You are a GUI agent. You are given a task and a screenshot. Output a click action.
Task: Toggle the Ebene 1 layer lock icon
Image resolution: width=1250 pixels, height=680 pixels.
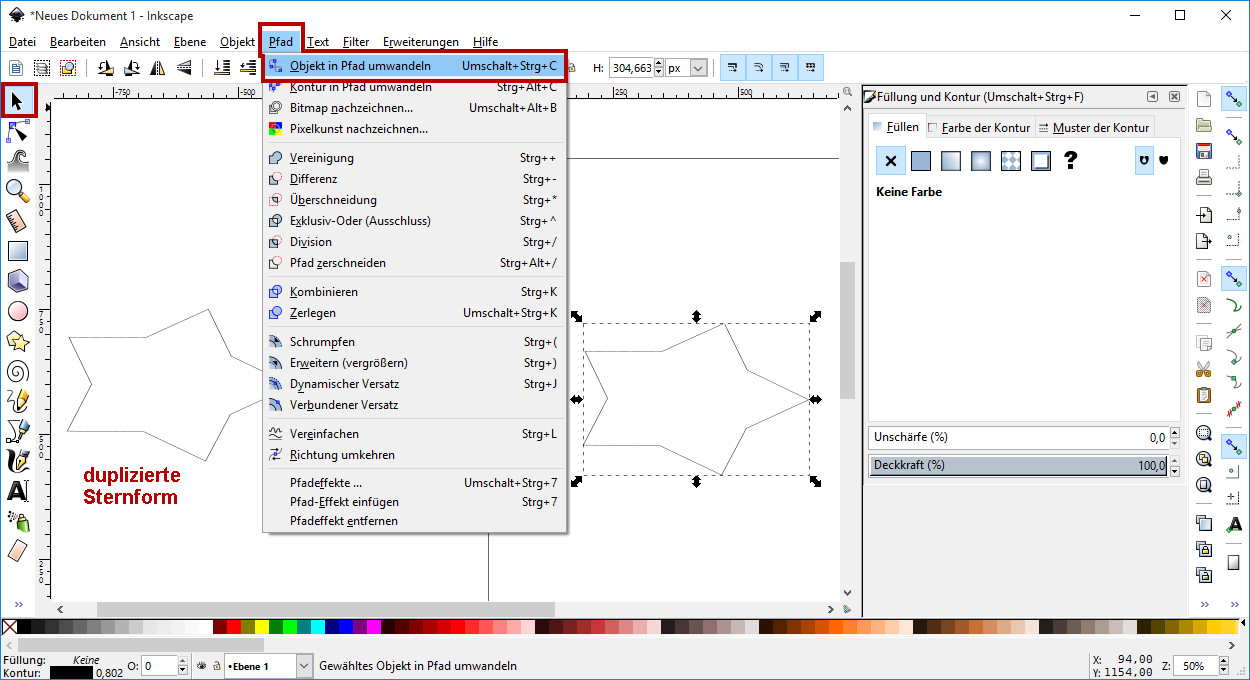[215, 666]
